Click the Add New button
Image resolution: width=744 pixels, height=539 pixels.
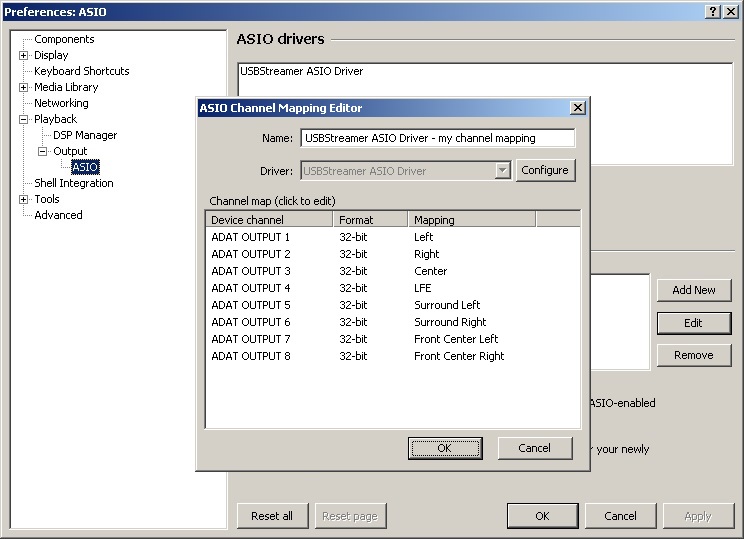(x=693, y=290)
